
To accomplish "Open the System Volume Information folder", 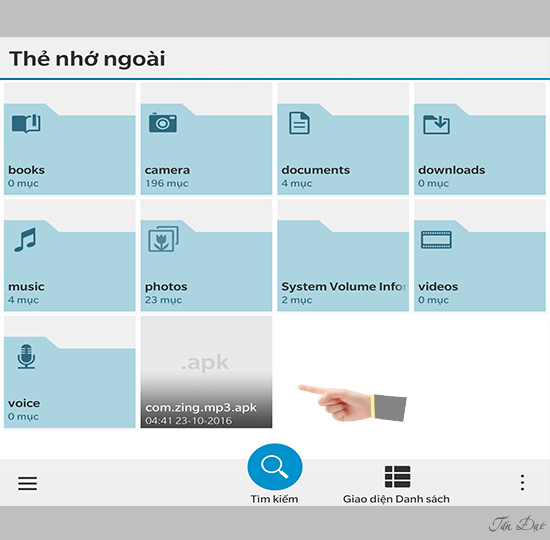I will click(x=343, y=255).
